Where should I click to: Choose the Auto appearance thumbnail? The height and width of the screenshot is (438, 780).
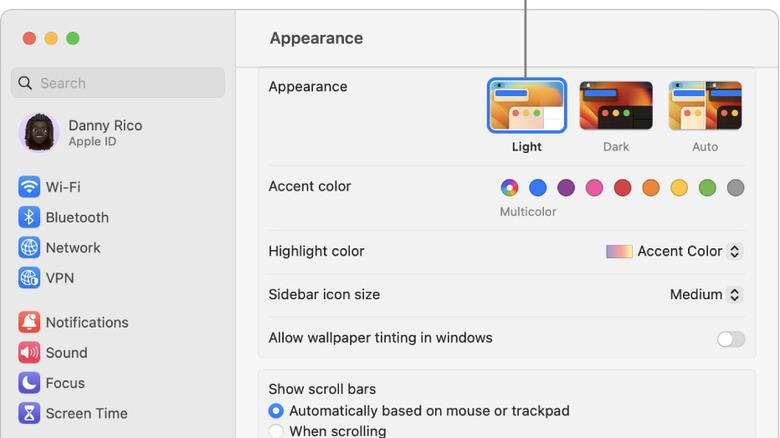click(x=705, y=106)
